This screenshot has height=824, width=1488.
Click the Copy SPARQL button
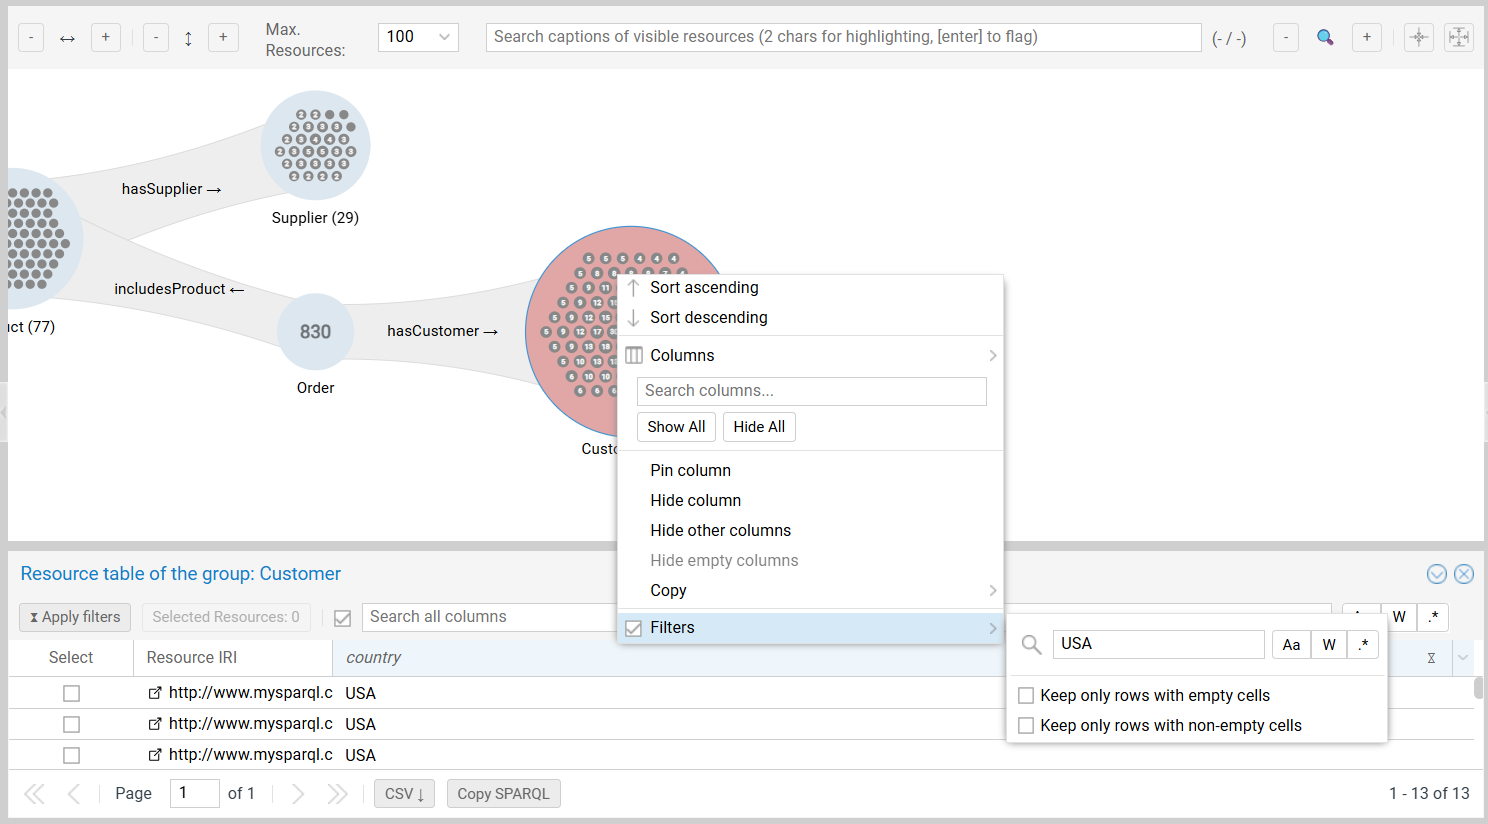coord(503,793)
